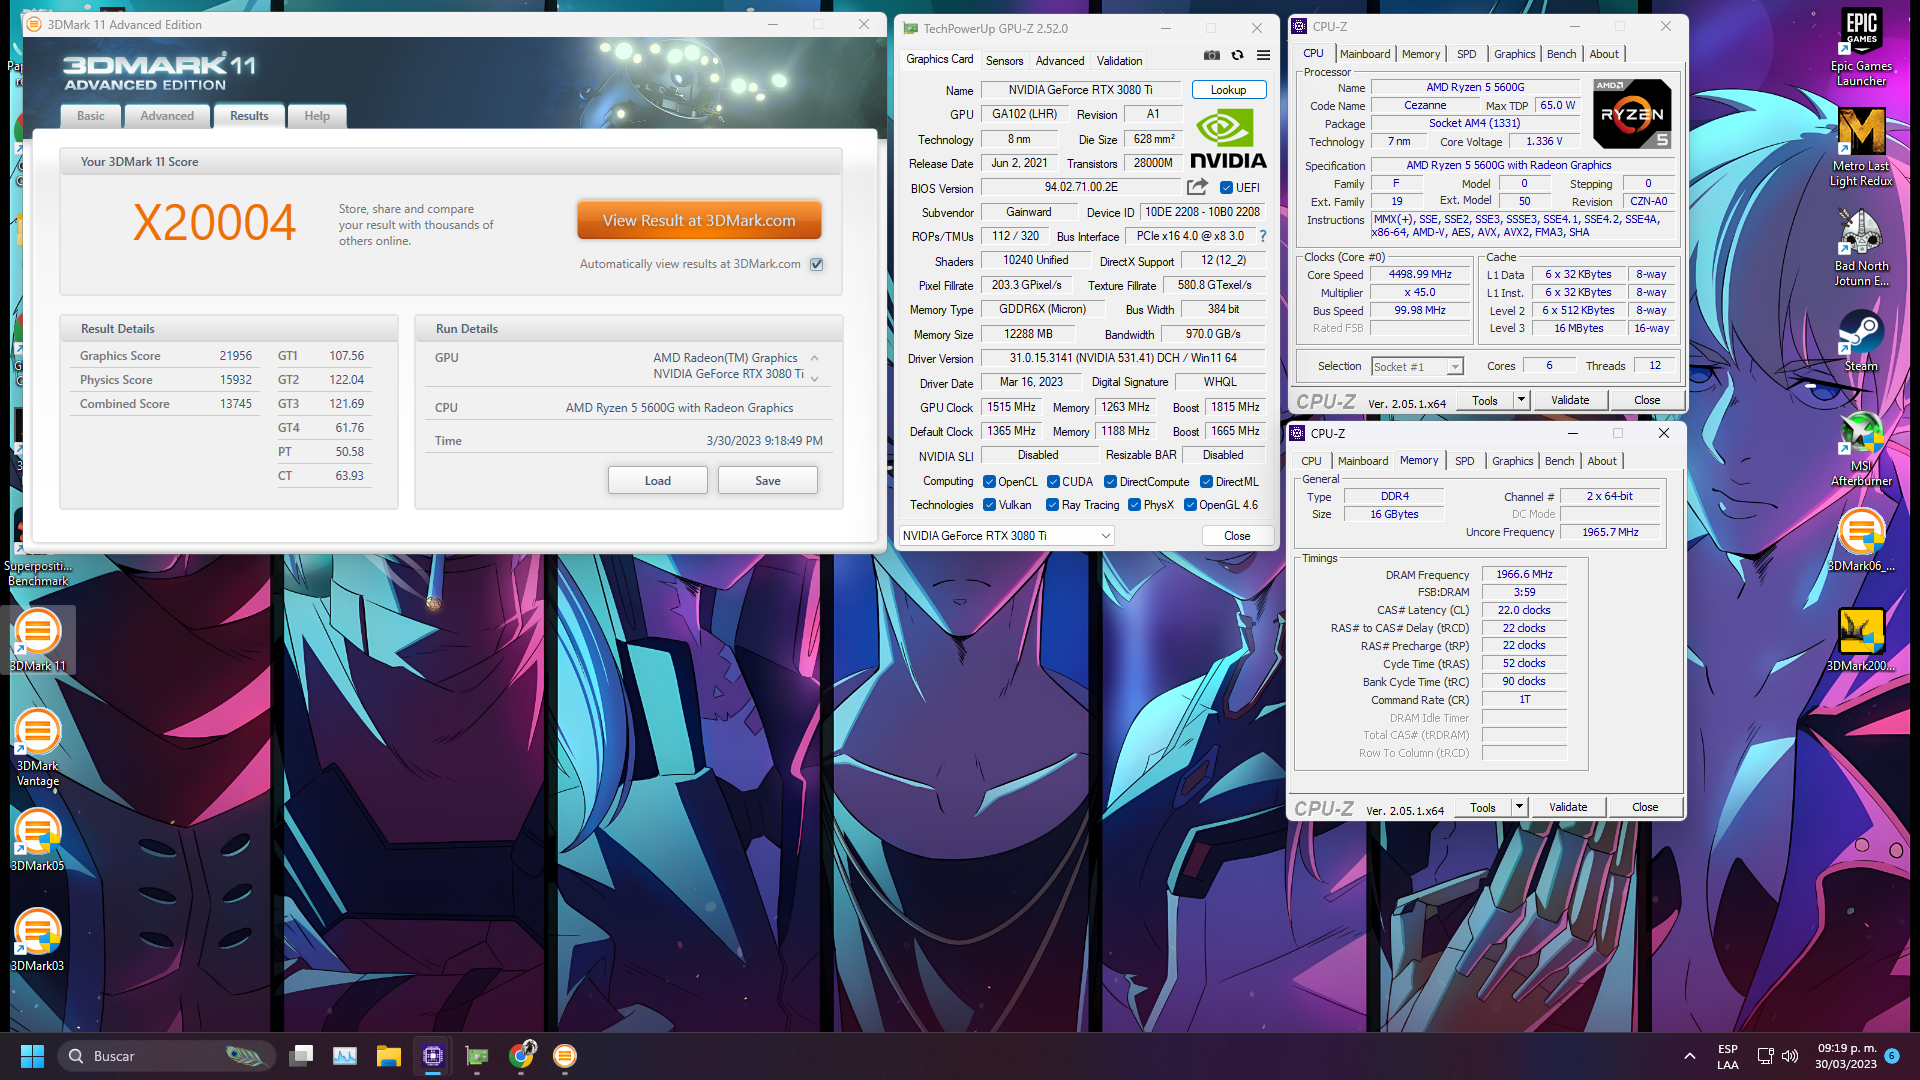Viewport: 1920px width, 1080px height.
Task: Click the GPU Name field in GPU-Z
Action: 1080,90
